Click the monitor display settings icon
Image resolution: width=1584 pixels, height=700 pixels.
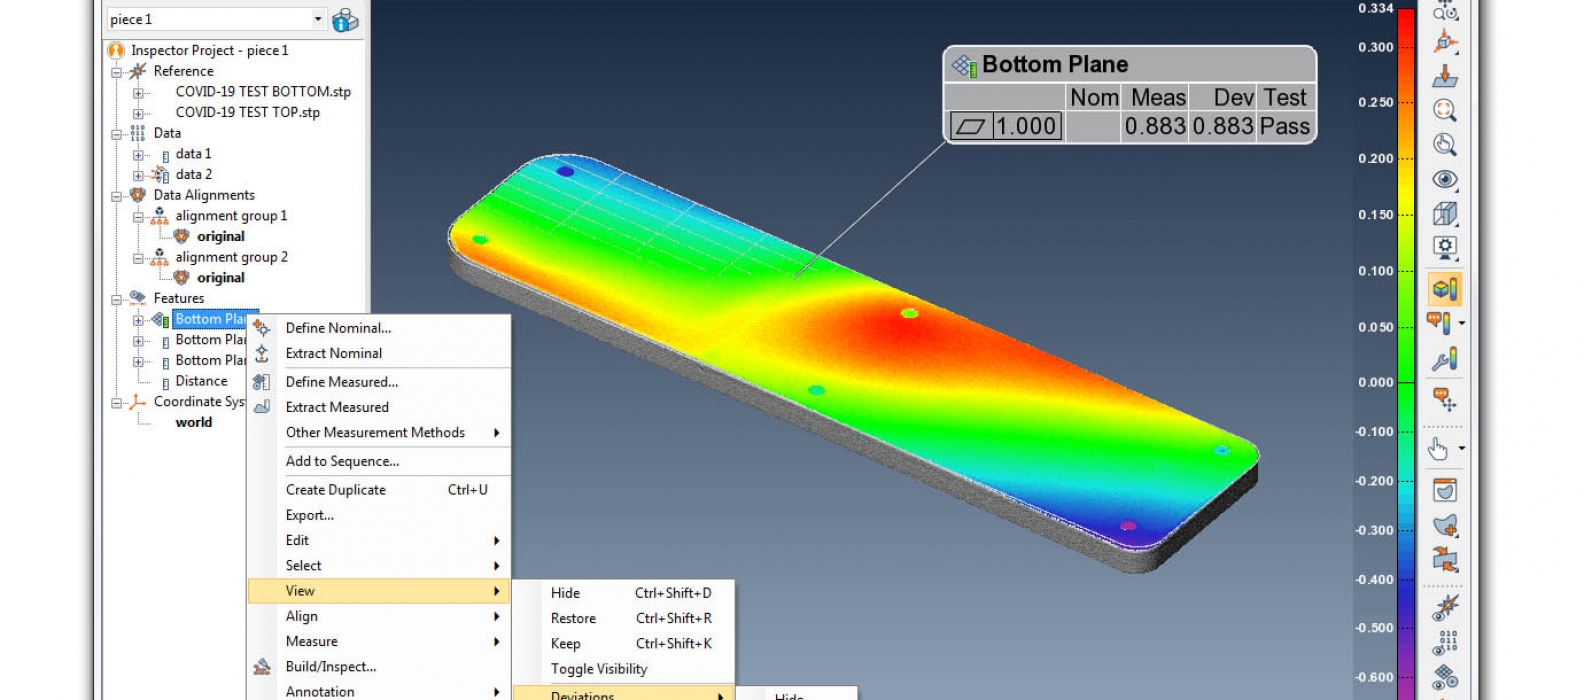pos(1444,247)
